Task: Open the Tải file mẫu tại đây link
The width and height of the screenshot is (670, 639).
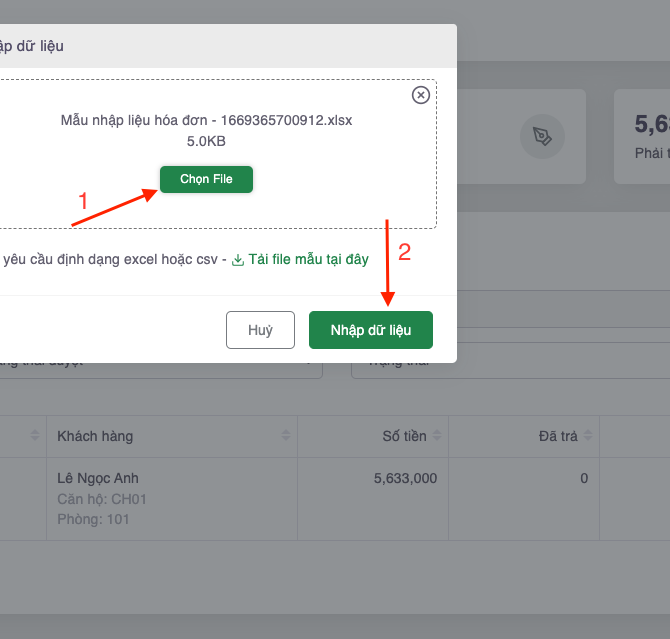Action: (x=308, y=260)
